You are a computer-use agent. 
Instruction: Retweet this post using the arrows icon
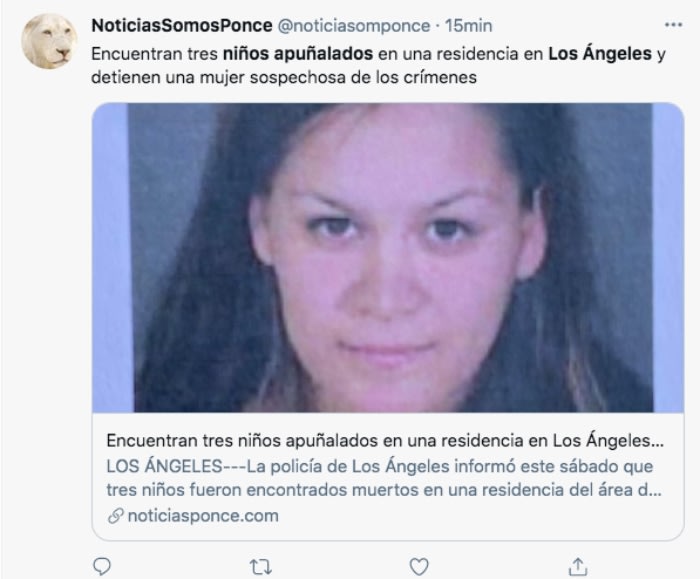[261, 567]
